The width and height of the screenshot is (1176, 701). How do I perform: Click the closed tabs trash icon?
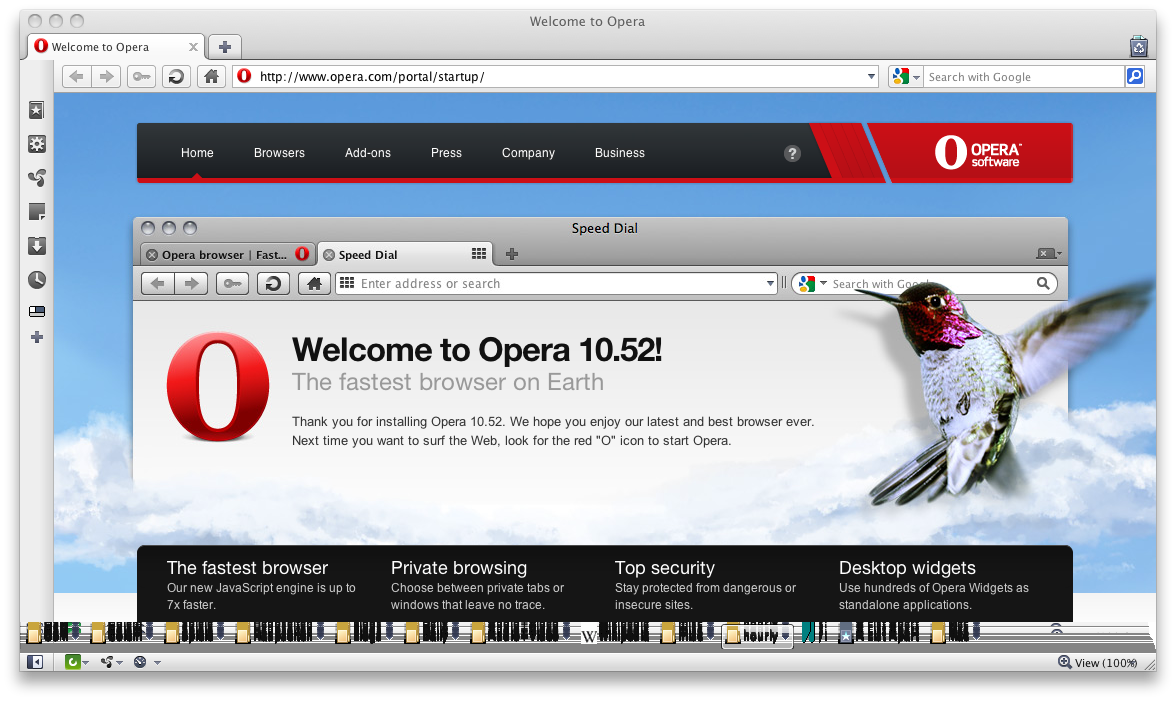click(x=1138, y=46)
